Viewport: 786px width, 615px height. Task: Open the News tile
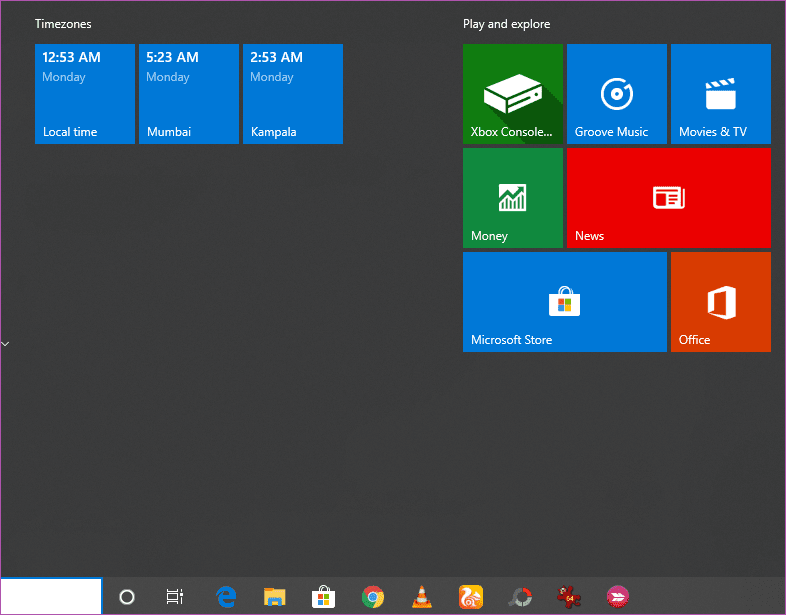[x=669, y=198]
